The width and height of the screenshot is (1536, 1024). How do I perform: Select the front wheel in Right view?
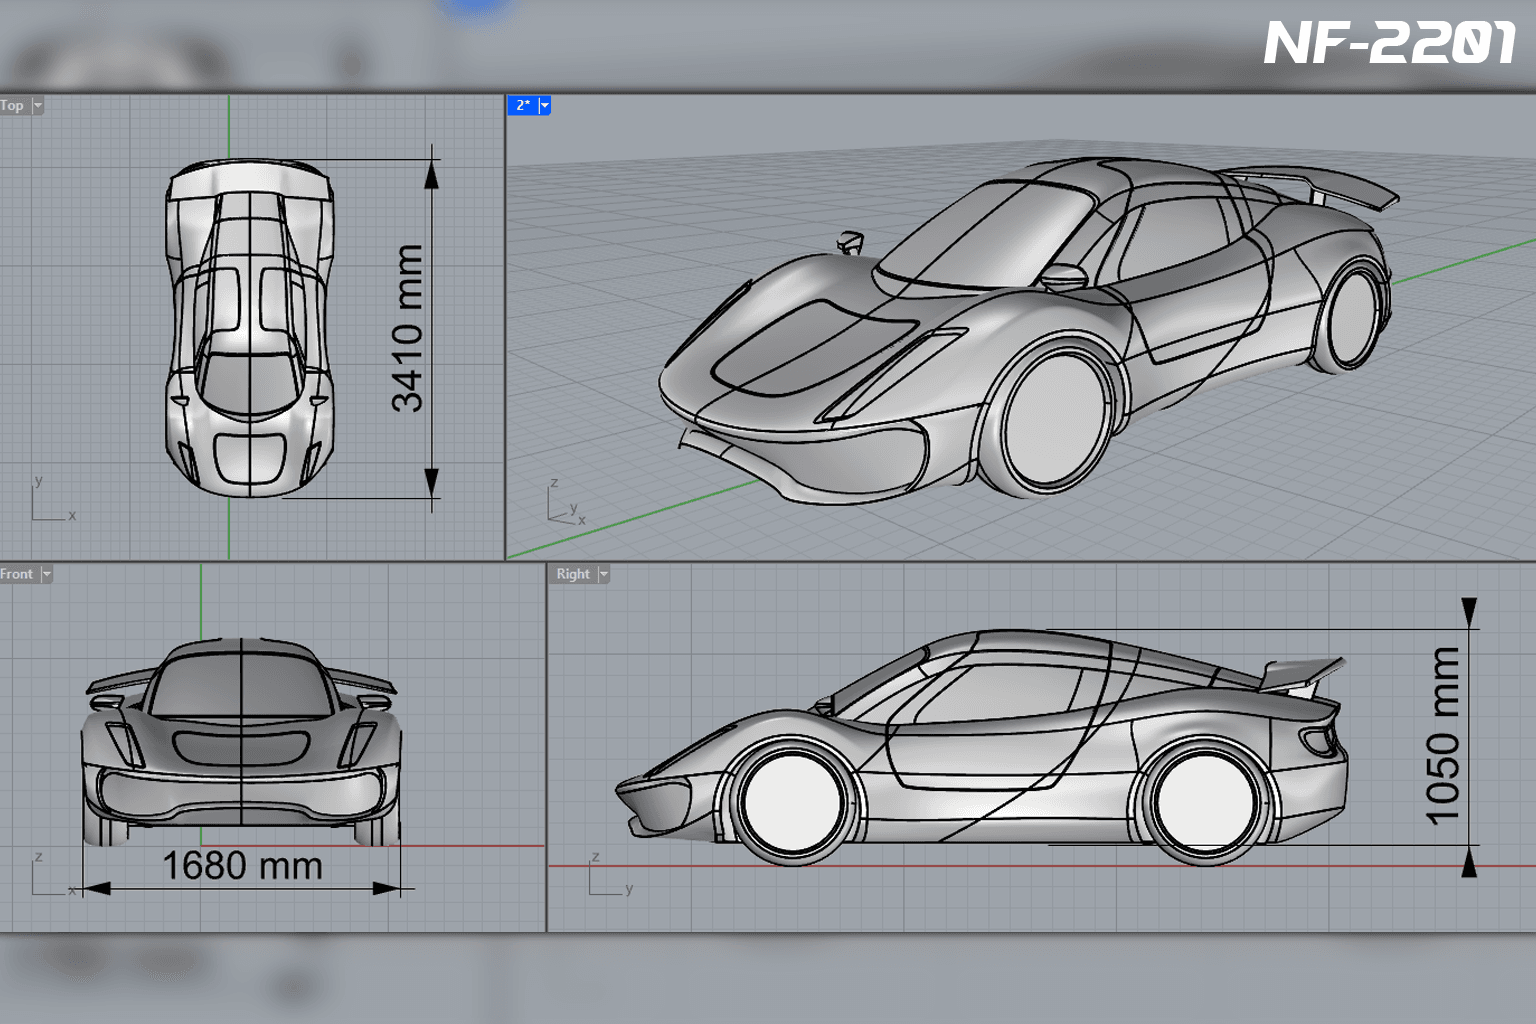pyautogui.click(x=792, y=803)
